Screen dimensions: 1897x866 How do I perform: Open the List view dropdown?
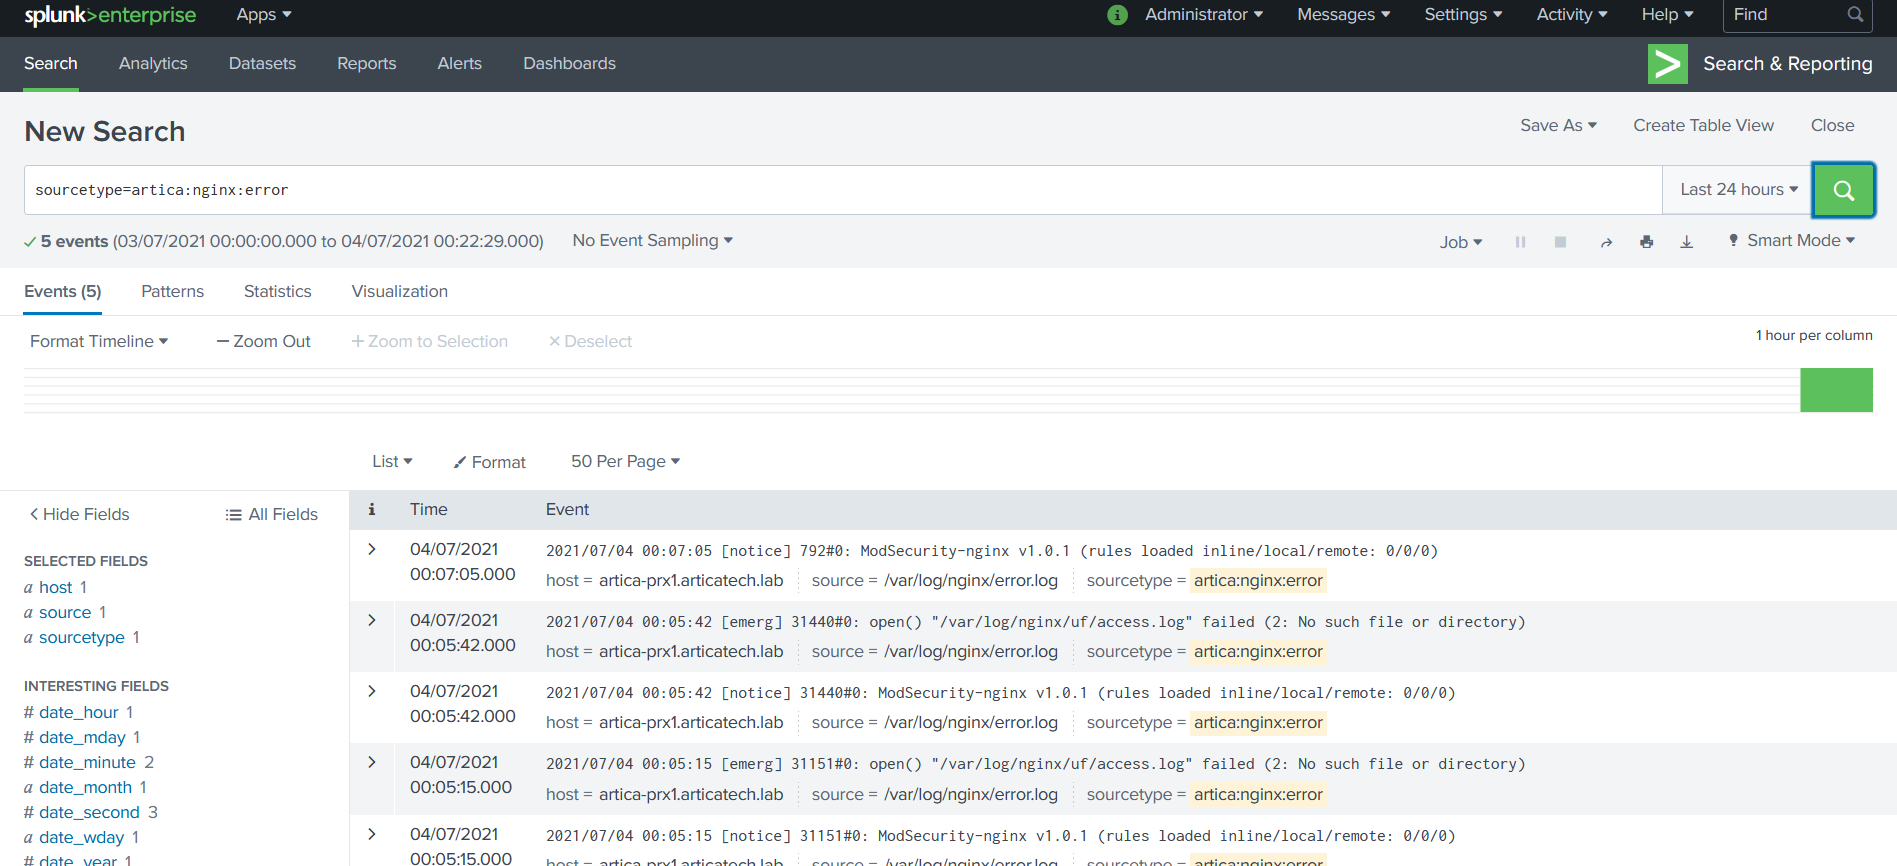pos(392,461)
